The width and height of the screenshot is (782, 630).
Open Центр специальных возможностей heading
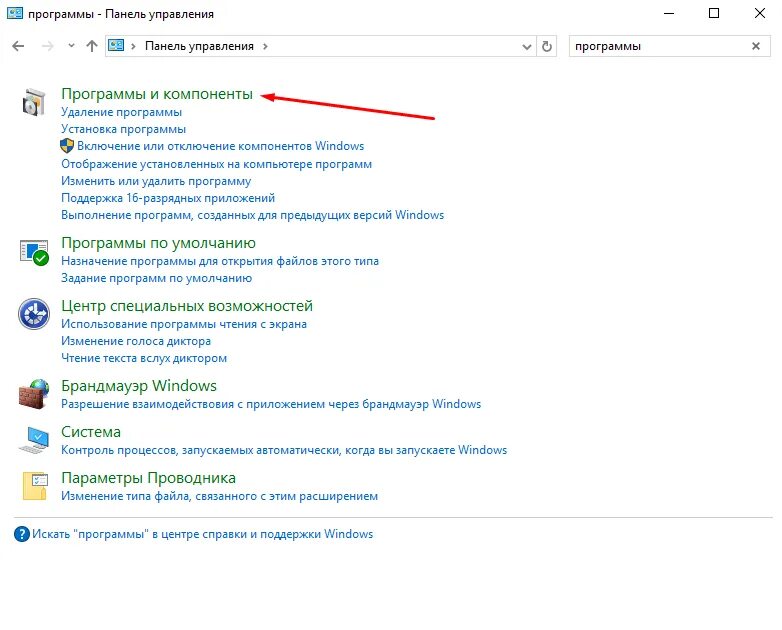pos(187,306)
